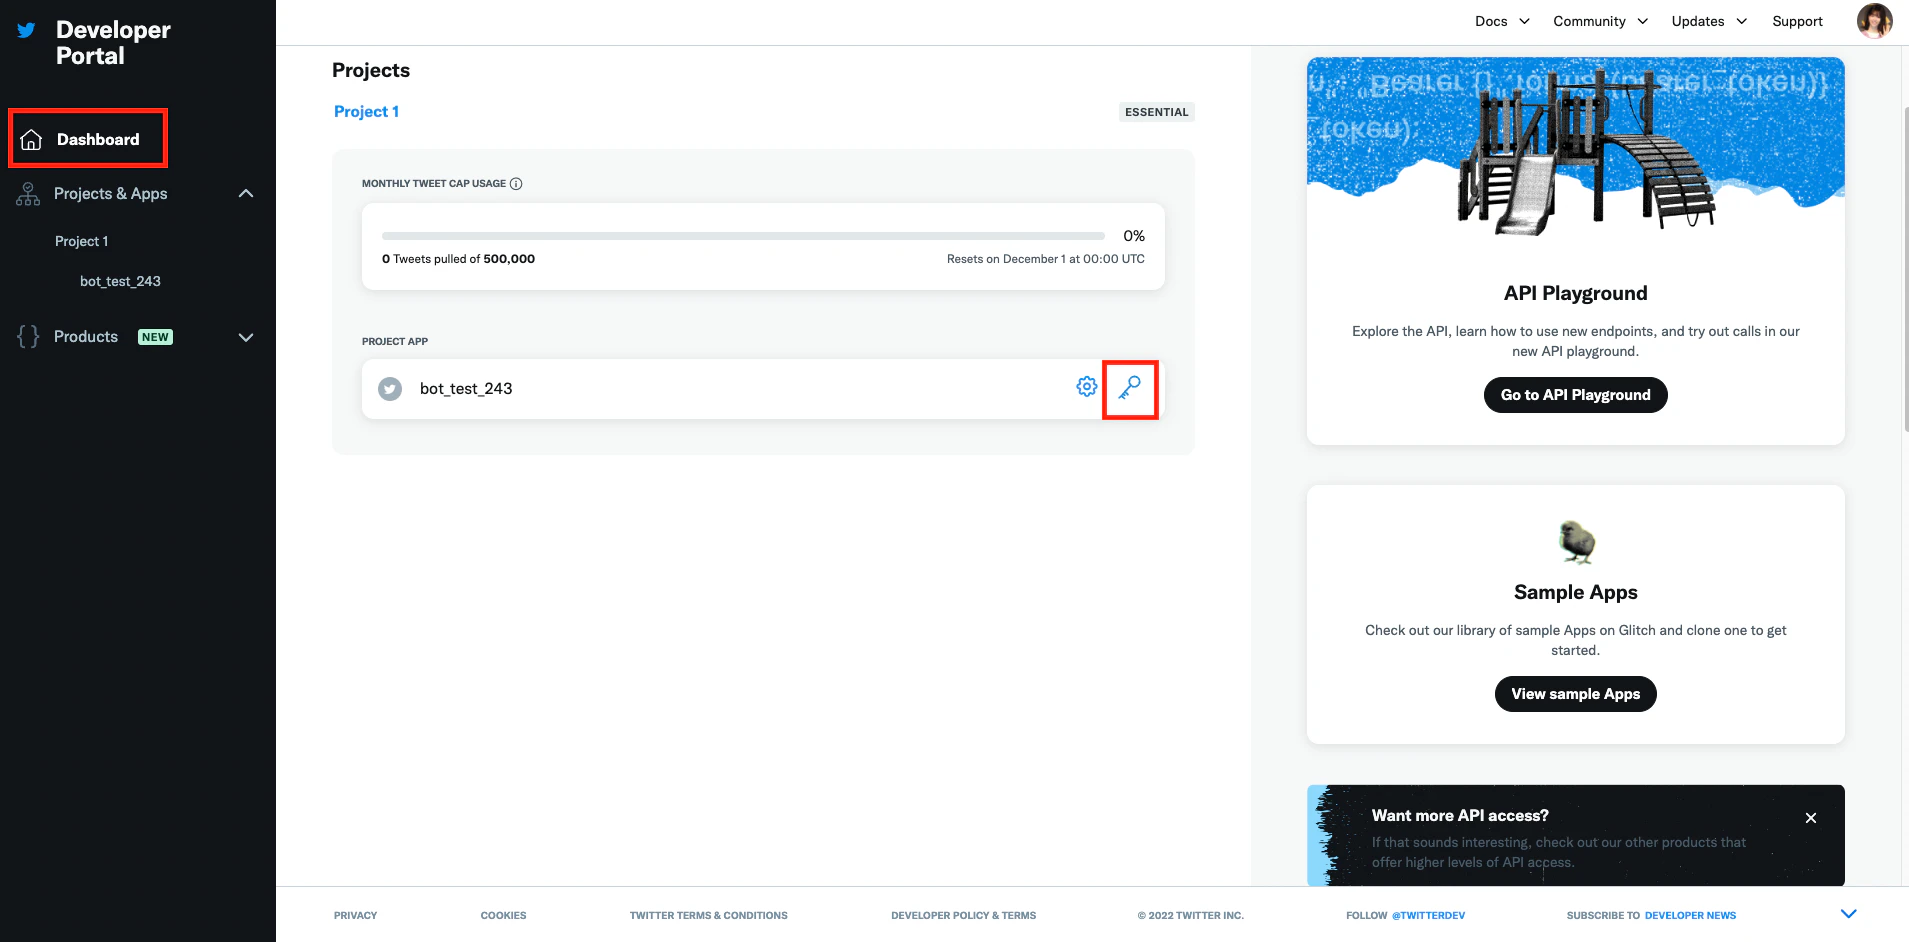Subscribe to Developer News link

(x=1690, y=916)
